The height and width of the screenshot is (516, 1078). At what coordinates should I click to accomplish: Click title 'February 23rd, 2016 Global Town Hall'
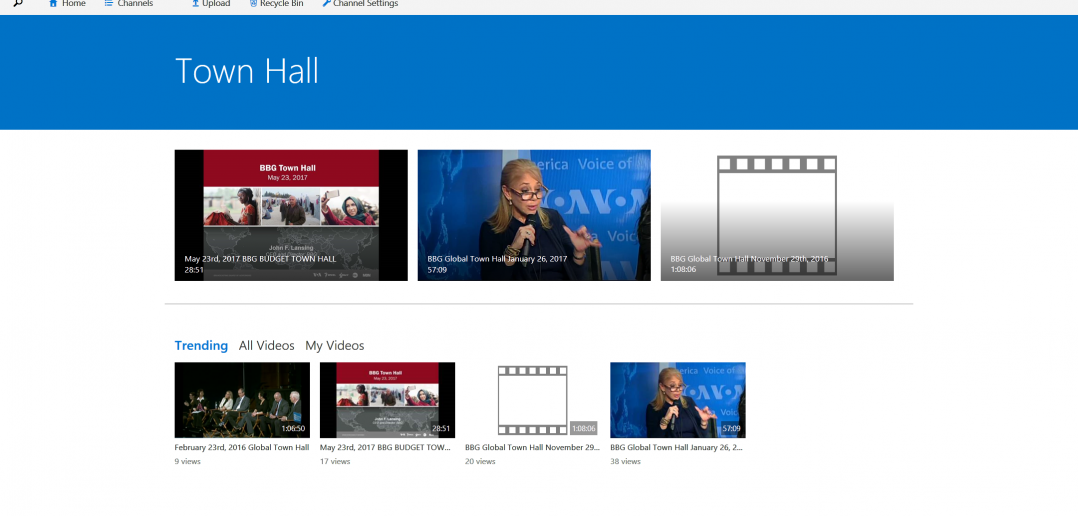(x=242, y=447)
